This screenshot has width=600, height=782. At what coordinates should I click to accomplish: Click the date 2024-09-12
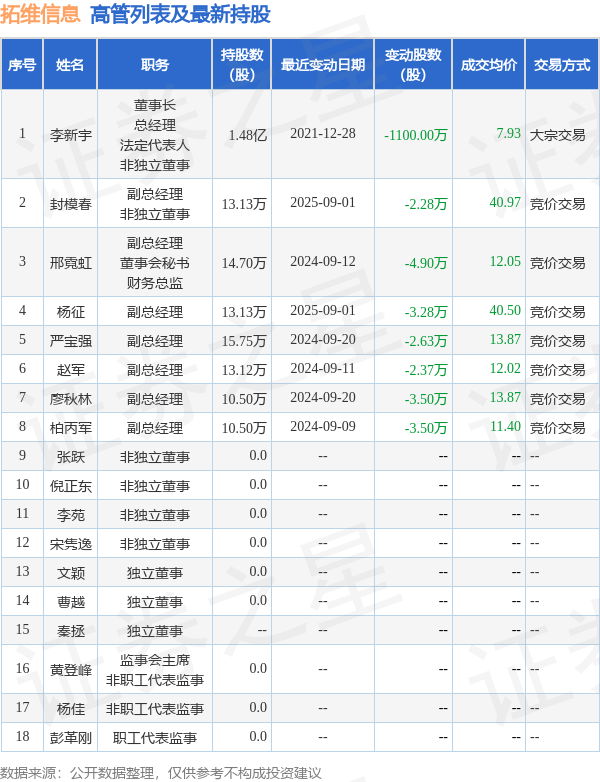[x=323, y=261]
